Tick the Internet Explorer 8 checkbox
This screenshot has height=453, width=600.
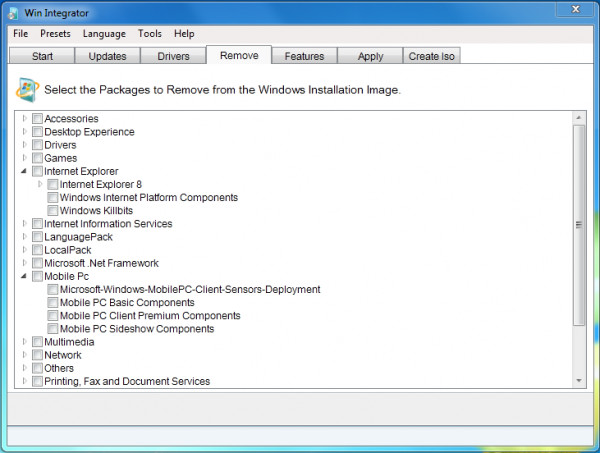point(53,184)
